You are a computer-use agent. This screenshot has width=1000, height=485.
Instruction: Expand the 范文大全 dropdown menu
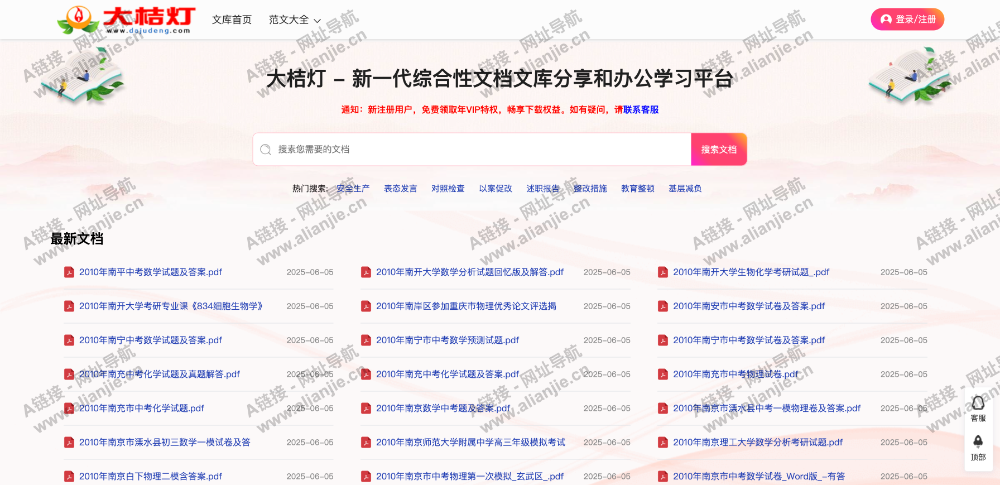pyautogui.click(x=295, y=20)
